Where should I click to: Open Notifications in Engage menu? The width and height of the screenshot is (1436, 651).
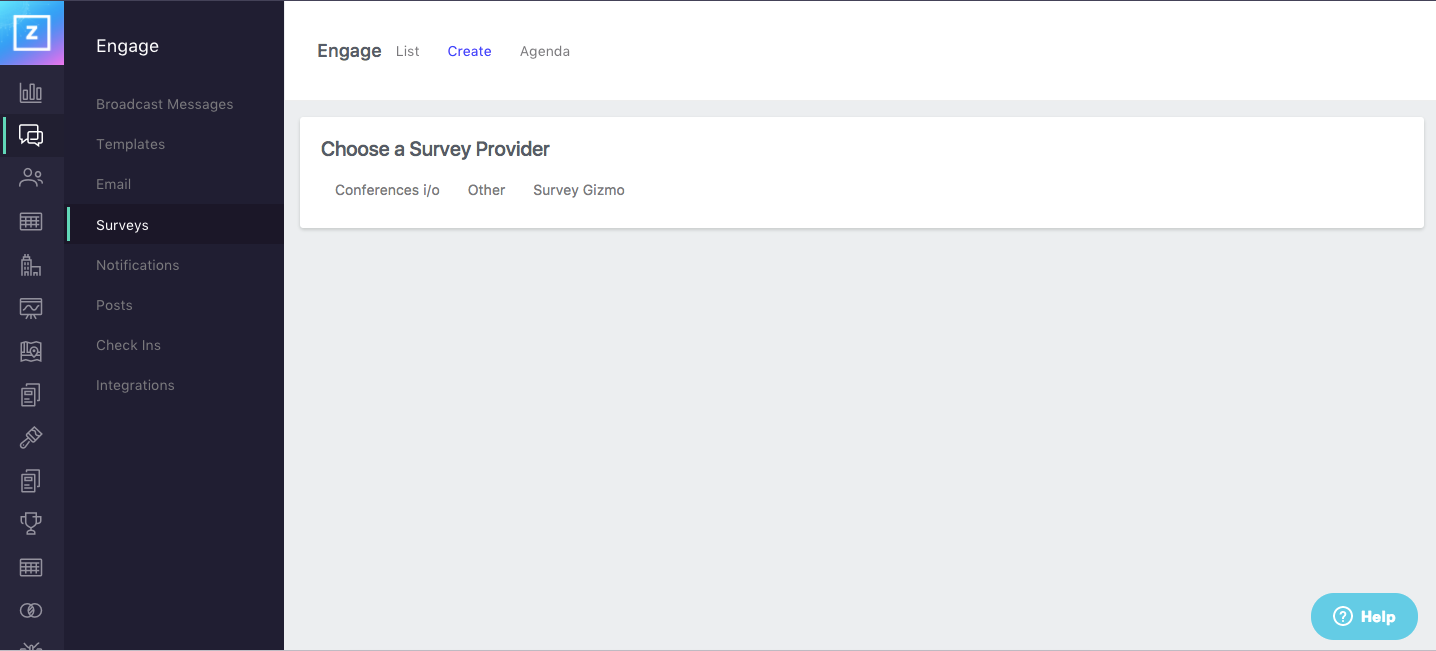pos(138,265)
